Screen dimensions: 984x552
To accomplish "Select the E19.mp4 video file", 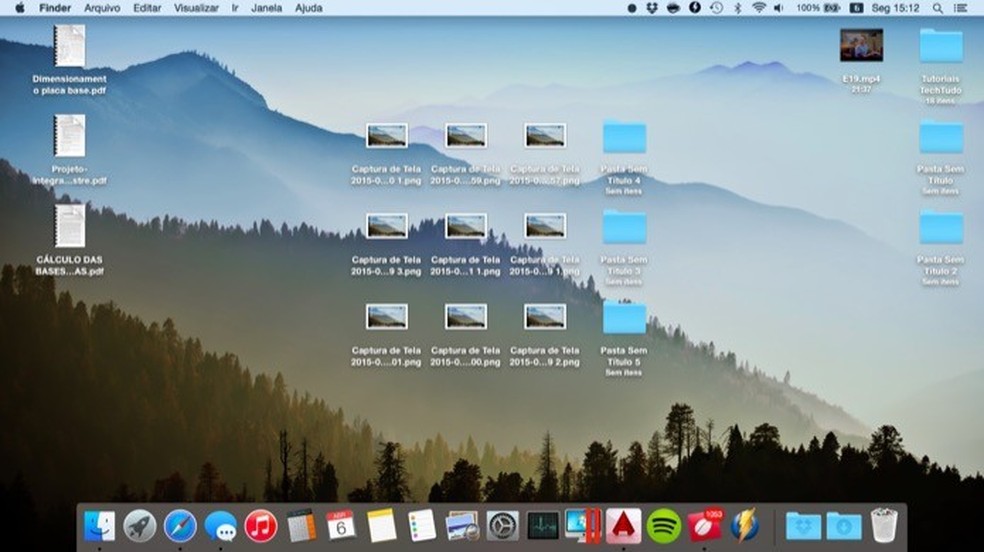I will [861, 45].
